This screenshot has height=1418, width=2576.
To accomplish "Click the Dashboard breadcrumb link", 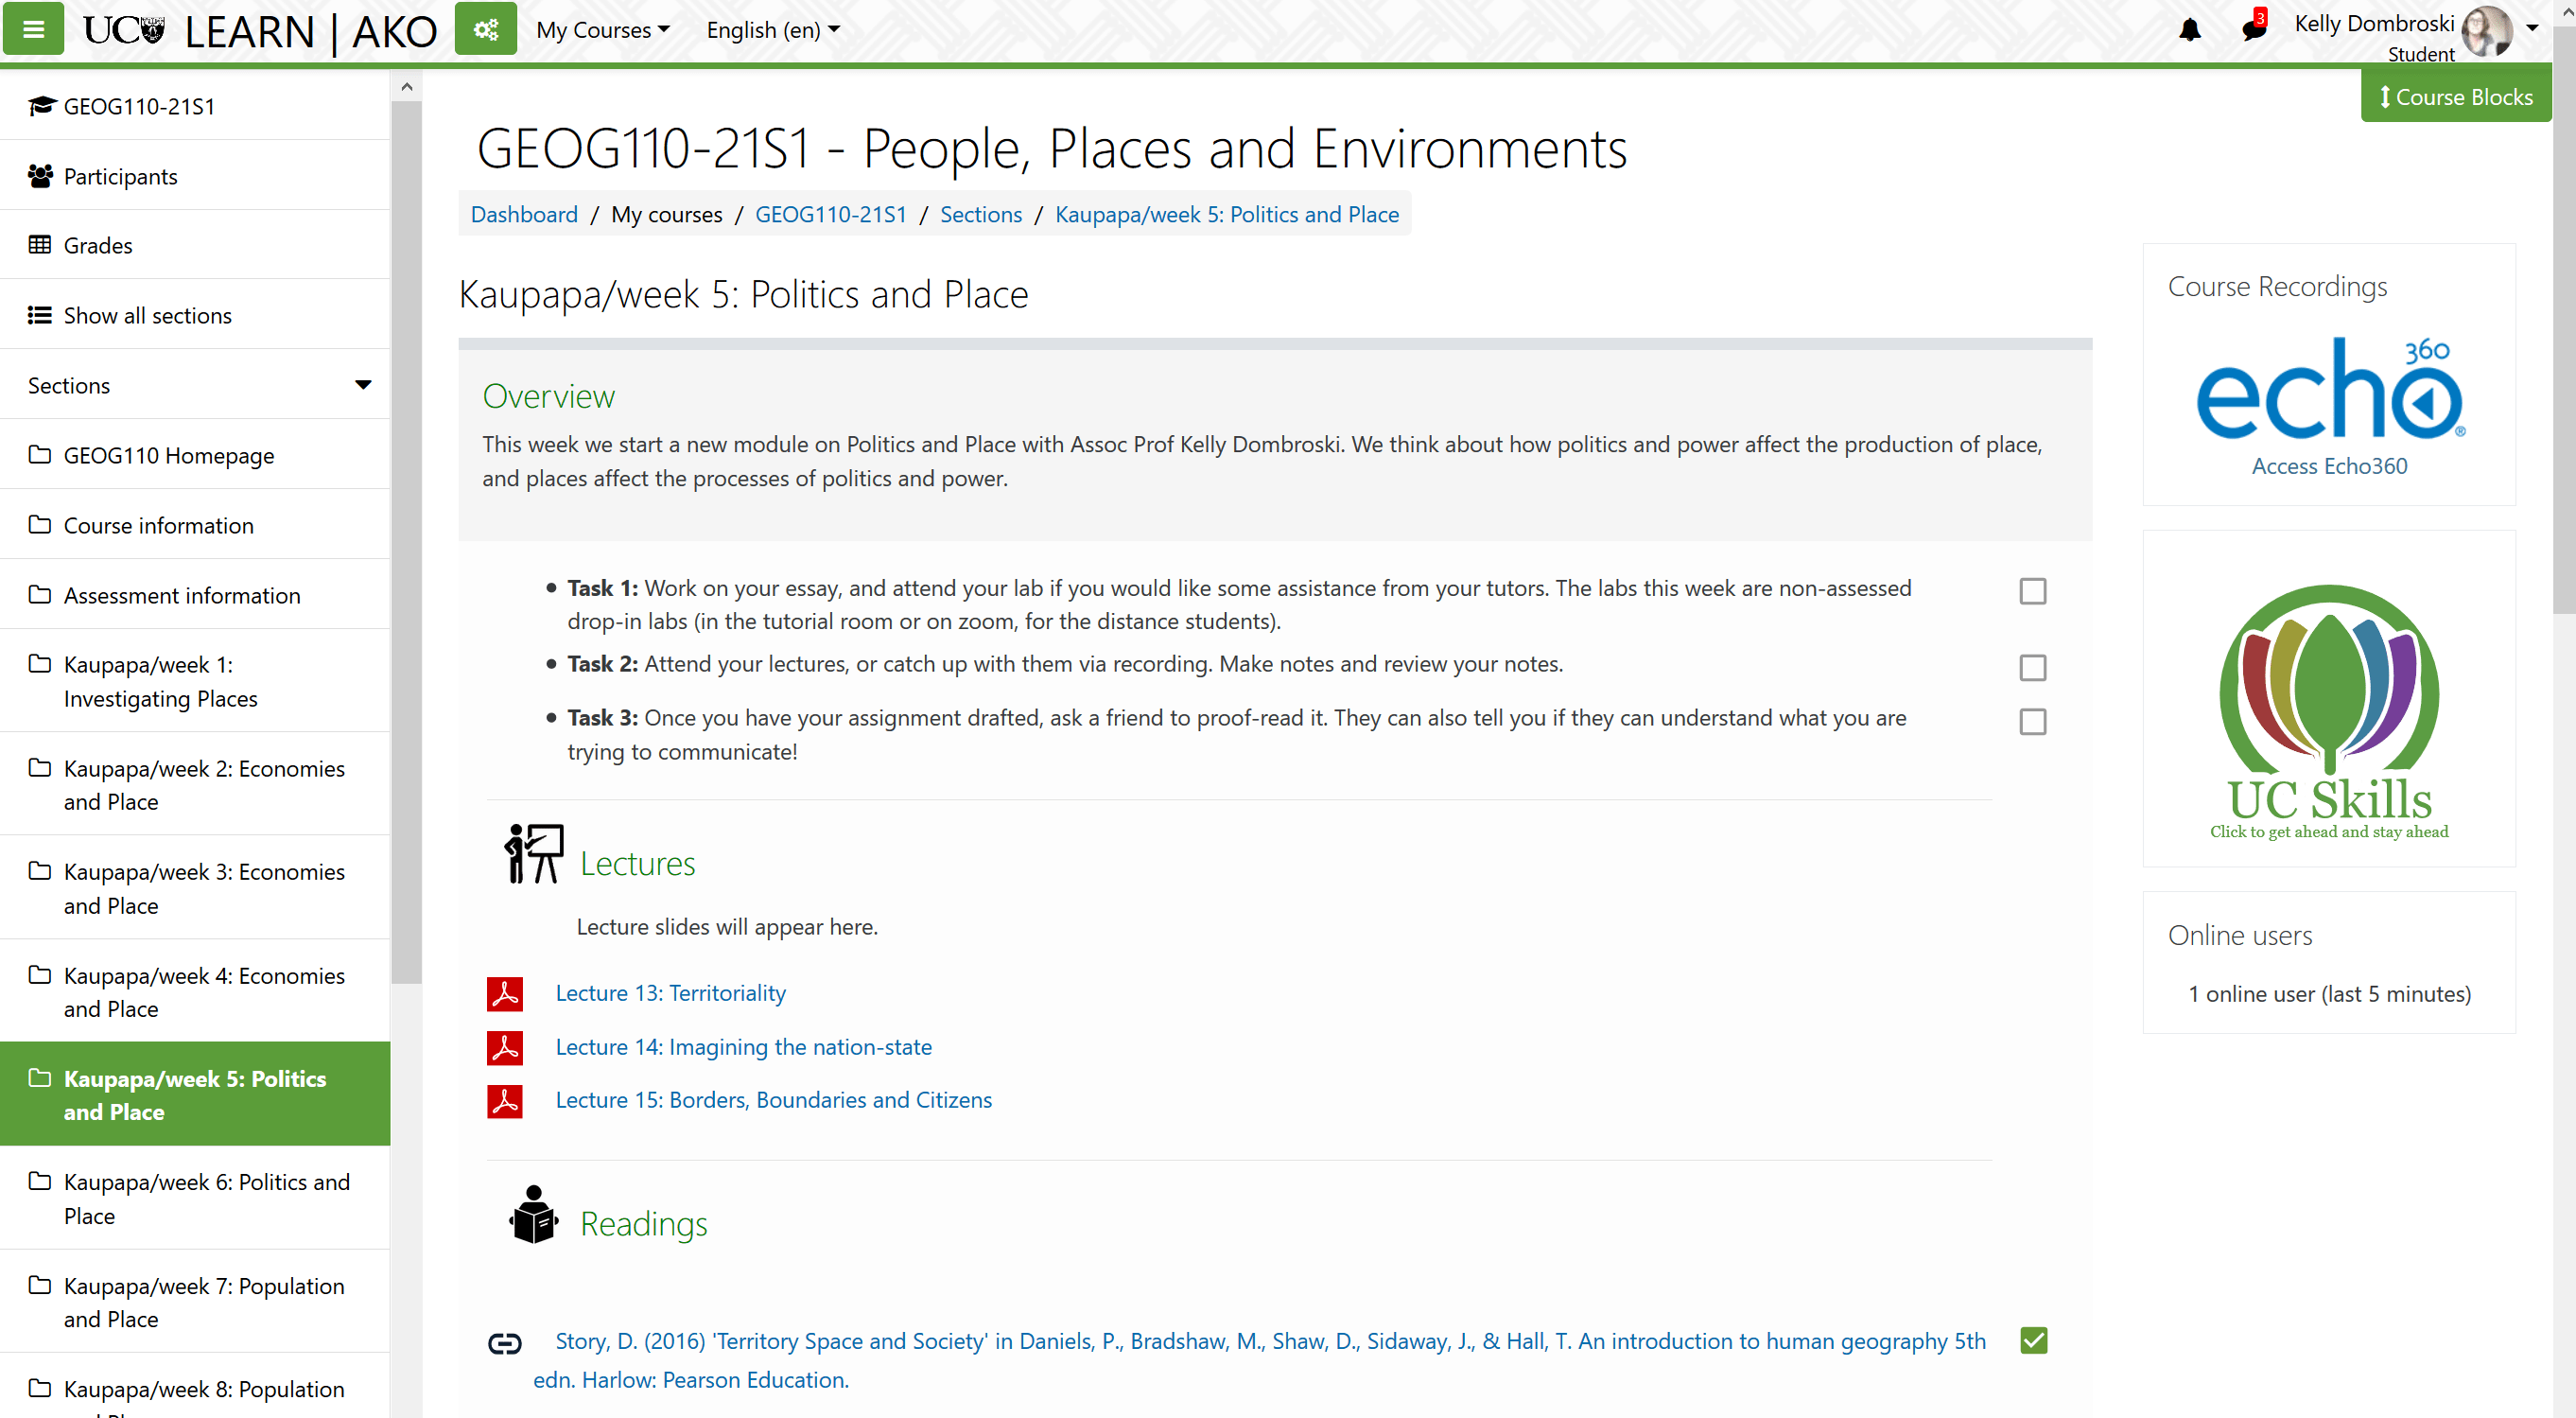I will tap(523, 214).
